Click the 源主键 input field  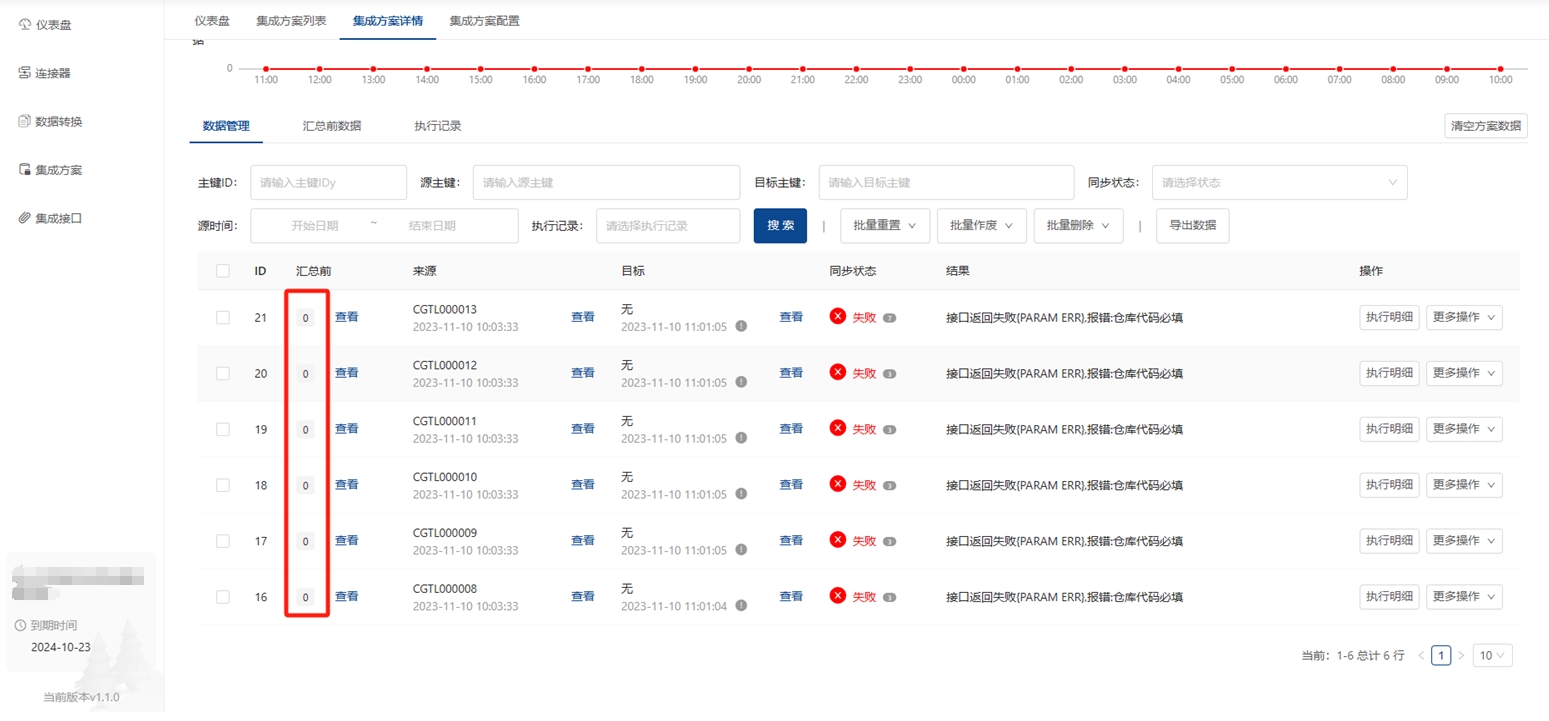click(x=606, y=183)
